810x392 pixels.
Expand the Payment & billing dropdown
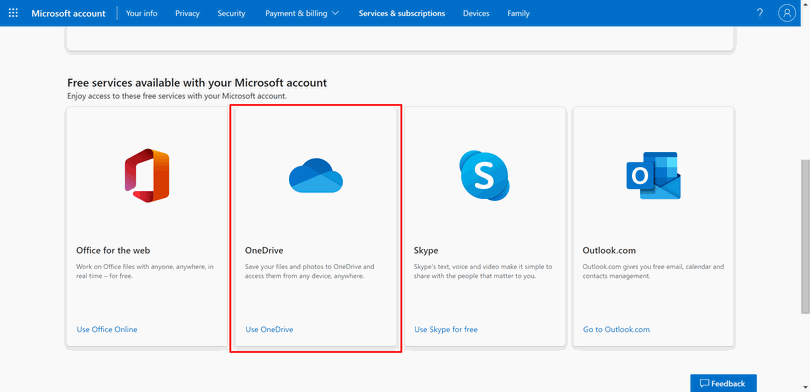302,13
